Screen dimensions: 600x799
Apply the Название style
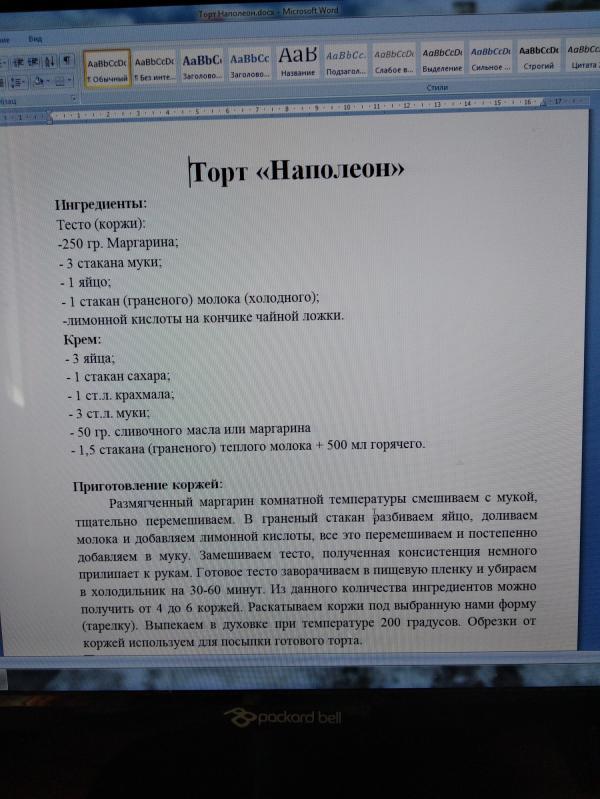coord(298,63)
